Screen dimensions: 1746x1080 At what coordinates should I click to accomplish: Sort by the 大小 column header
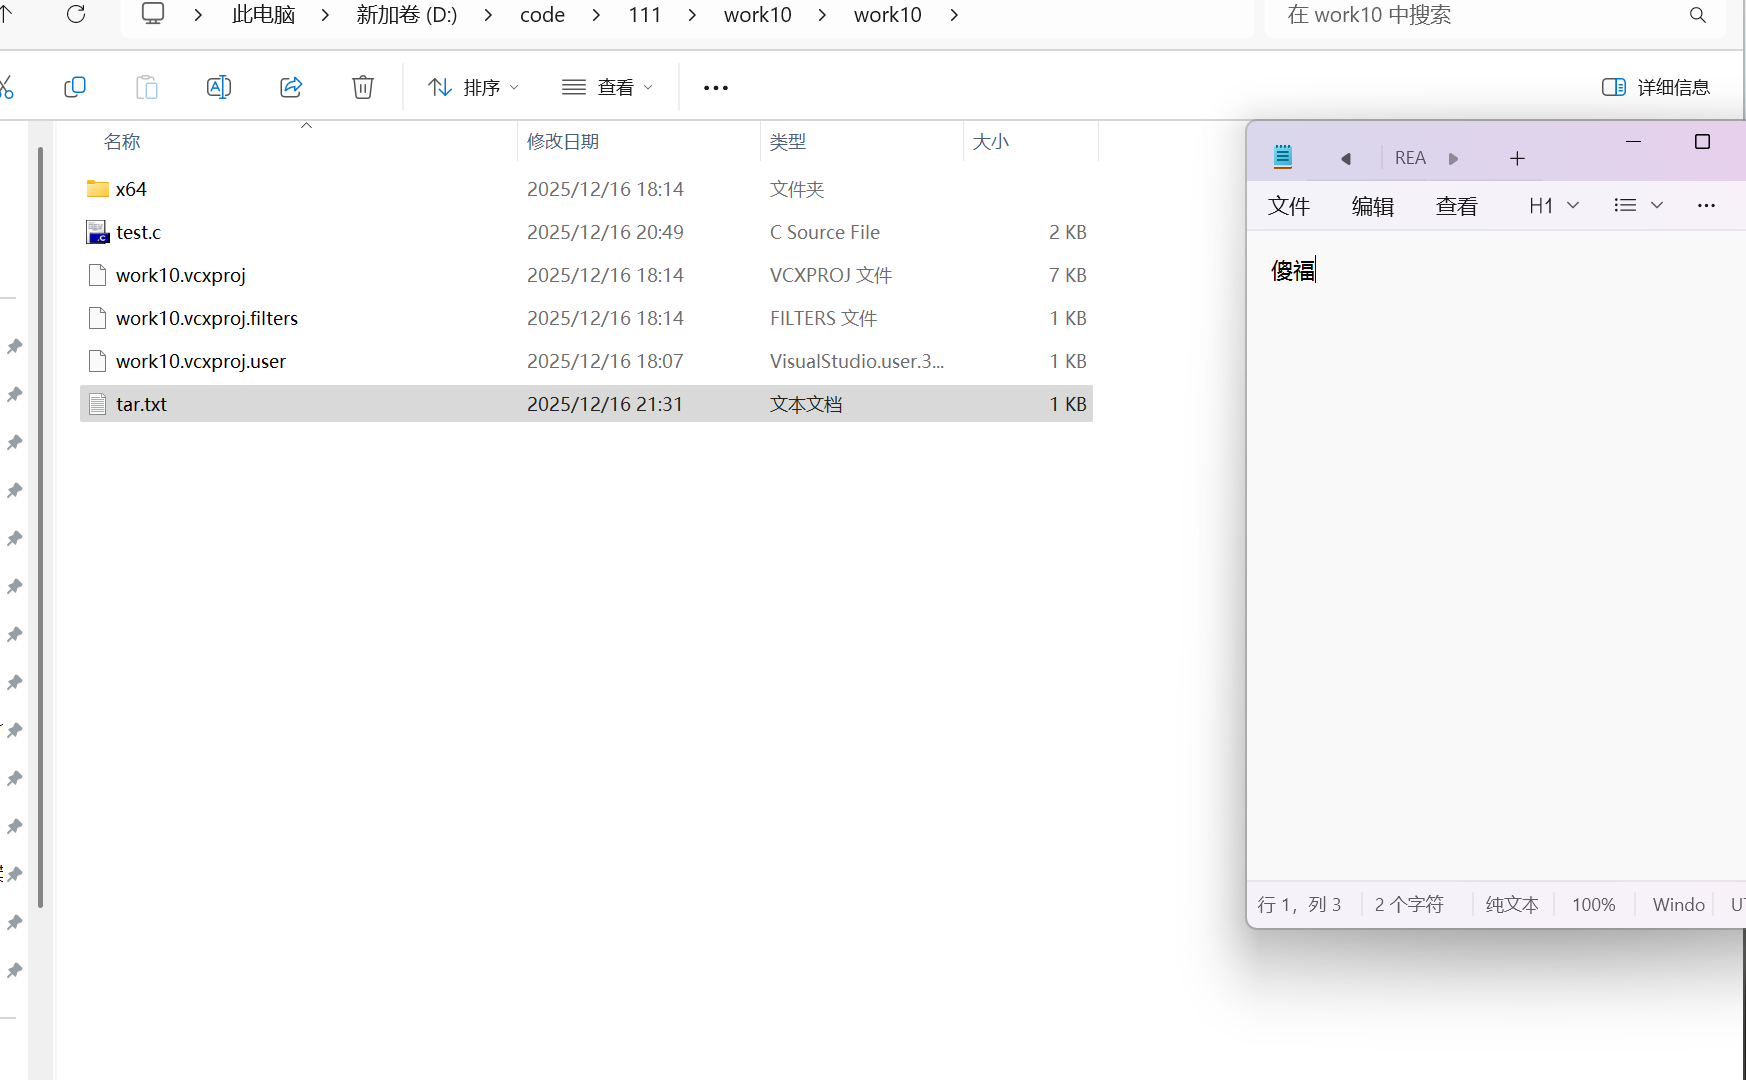point(991,142)
